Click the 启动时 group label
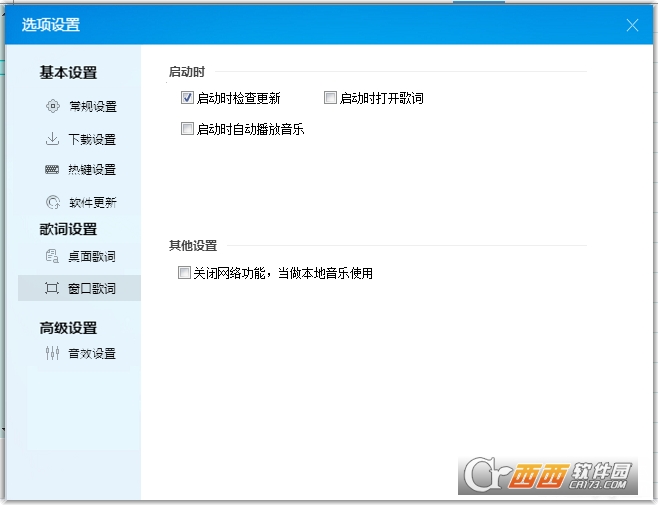The image size is (658, 505). (x=187, y=72)
